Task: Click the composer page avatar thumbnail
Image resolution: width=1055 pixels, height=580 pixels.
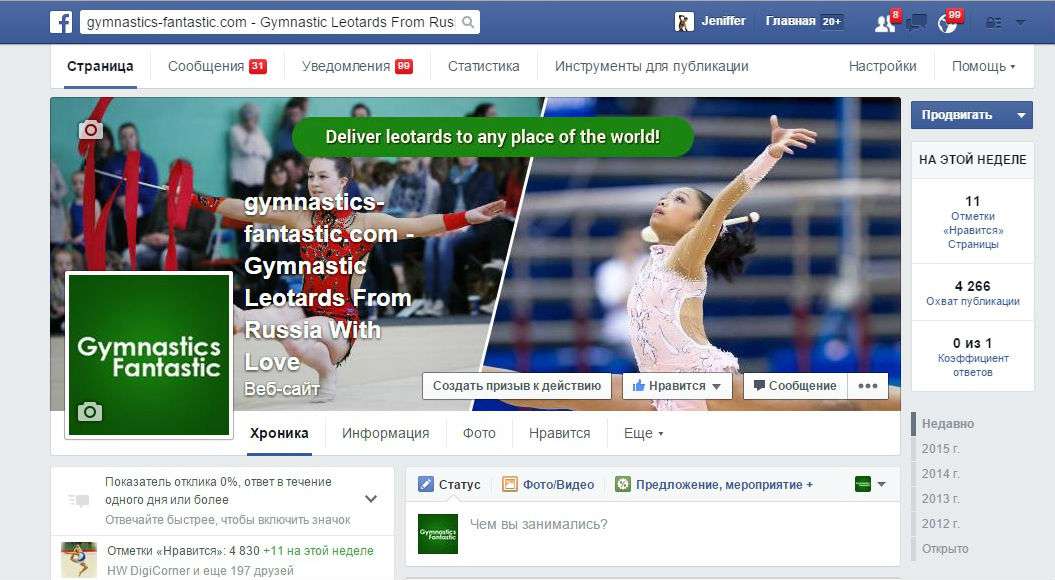Action: point(438,534)
